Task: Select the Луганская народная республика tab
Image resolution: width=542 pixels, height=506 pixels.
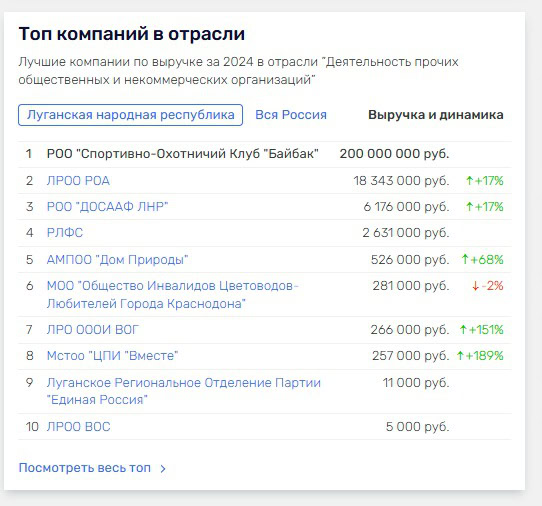Action: [x=130, y=115]
